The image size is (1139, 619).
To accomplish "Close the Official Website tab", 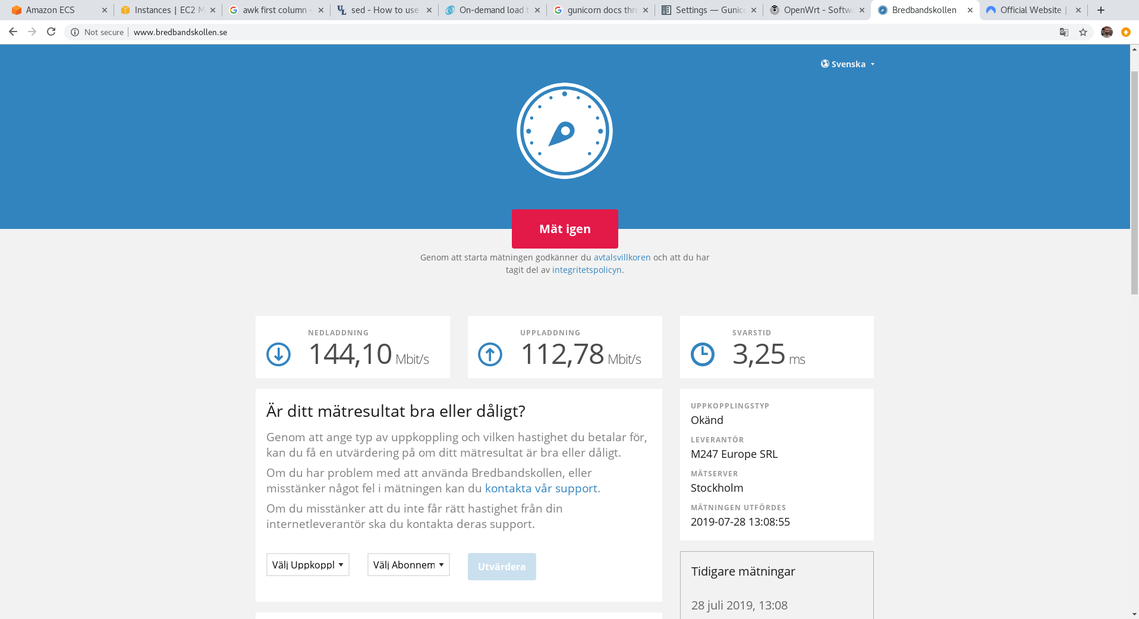I will [1078, 10].
